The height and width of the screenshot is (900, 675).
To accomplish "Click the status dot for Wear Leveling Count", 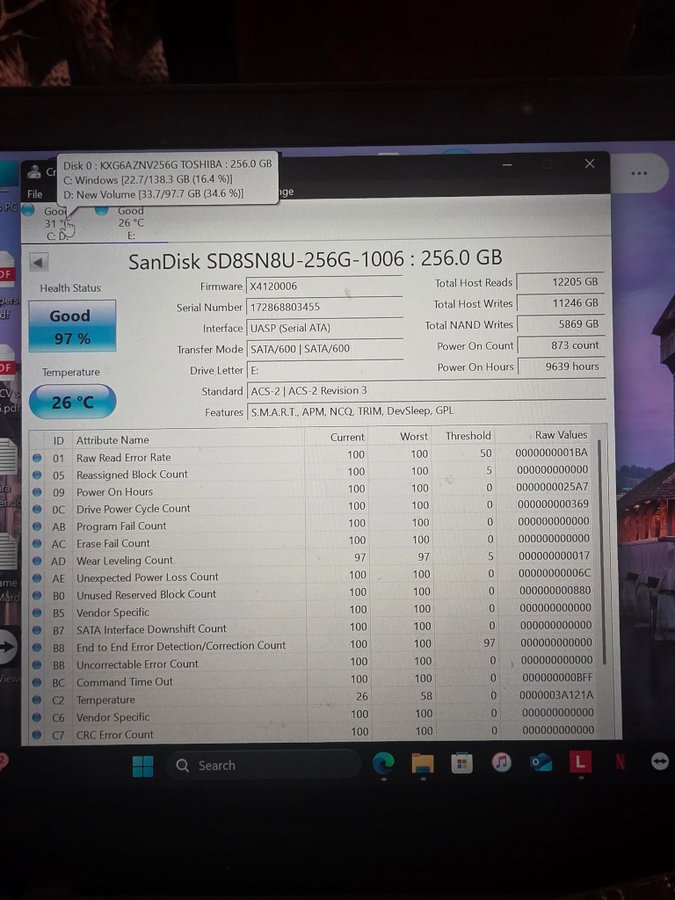I will click(x=37, y=561).
